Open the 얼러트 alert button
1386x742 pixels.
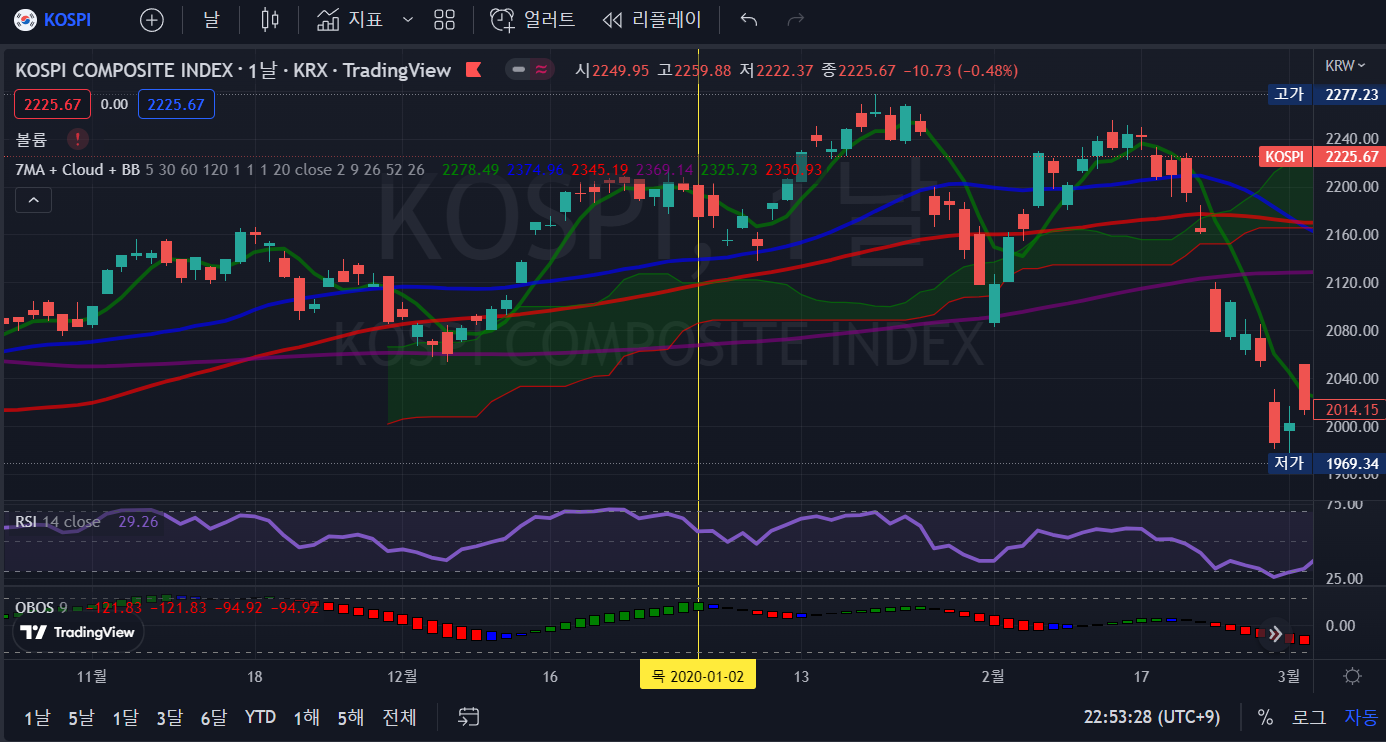[x=533, y=20]
